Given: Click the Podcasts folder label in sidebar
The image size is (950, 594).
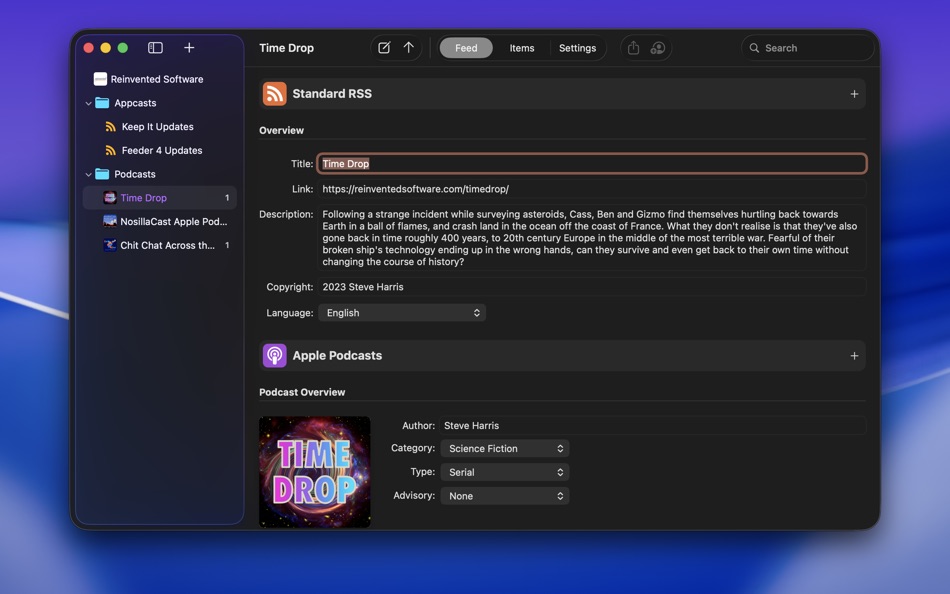Looking at the screenshot, I should click(135, 174).
